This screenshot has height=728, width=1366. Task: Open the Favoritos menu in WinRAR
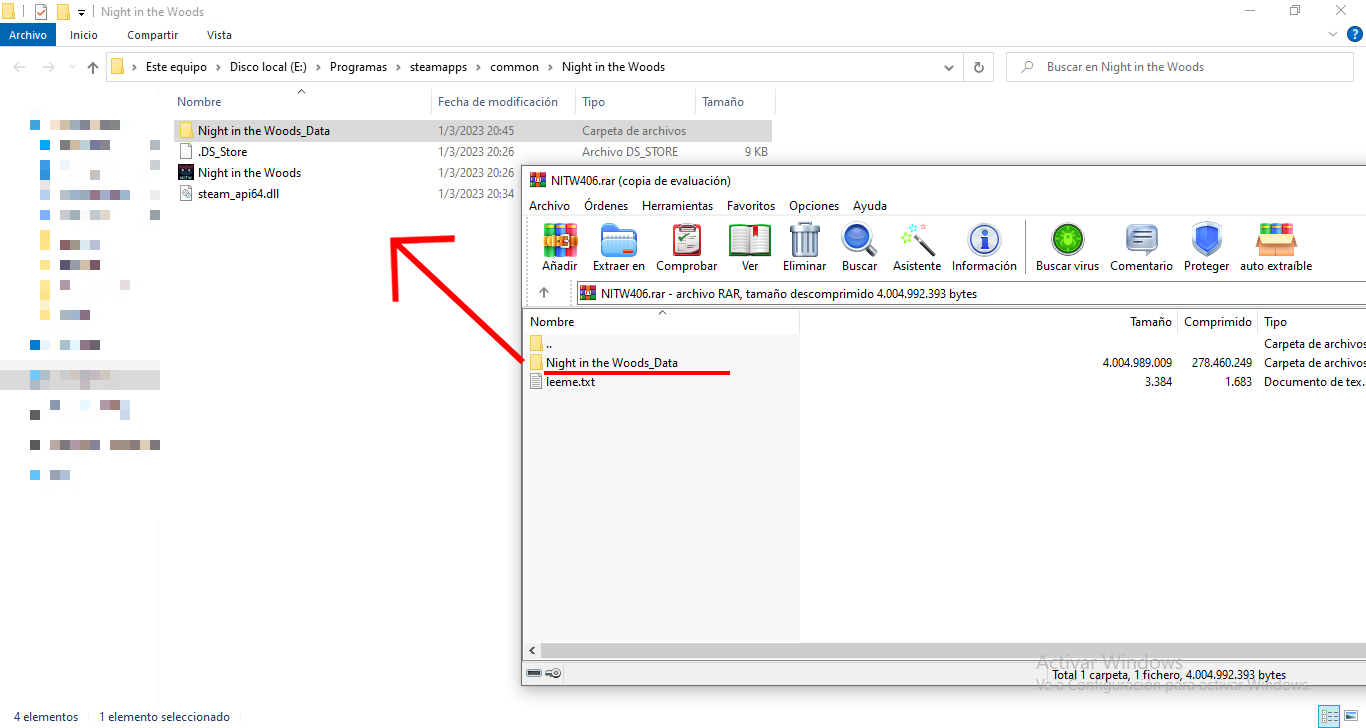[751, 205]
